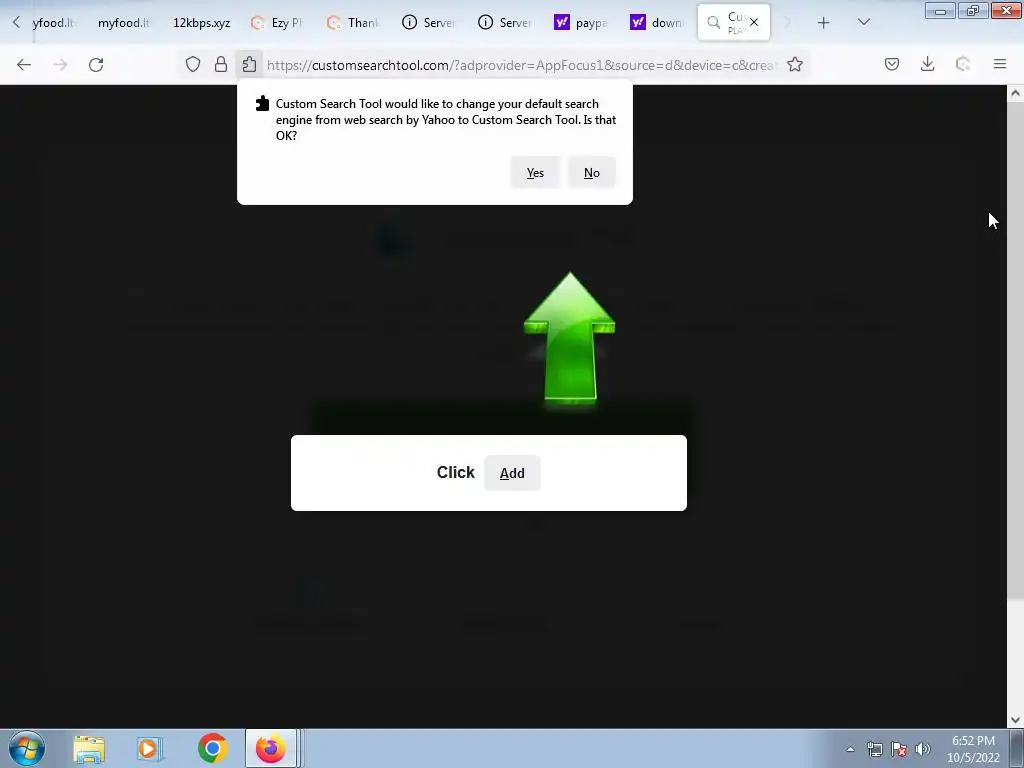Save page to Pocket

[x=892, y=64]
